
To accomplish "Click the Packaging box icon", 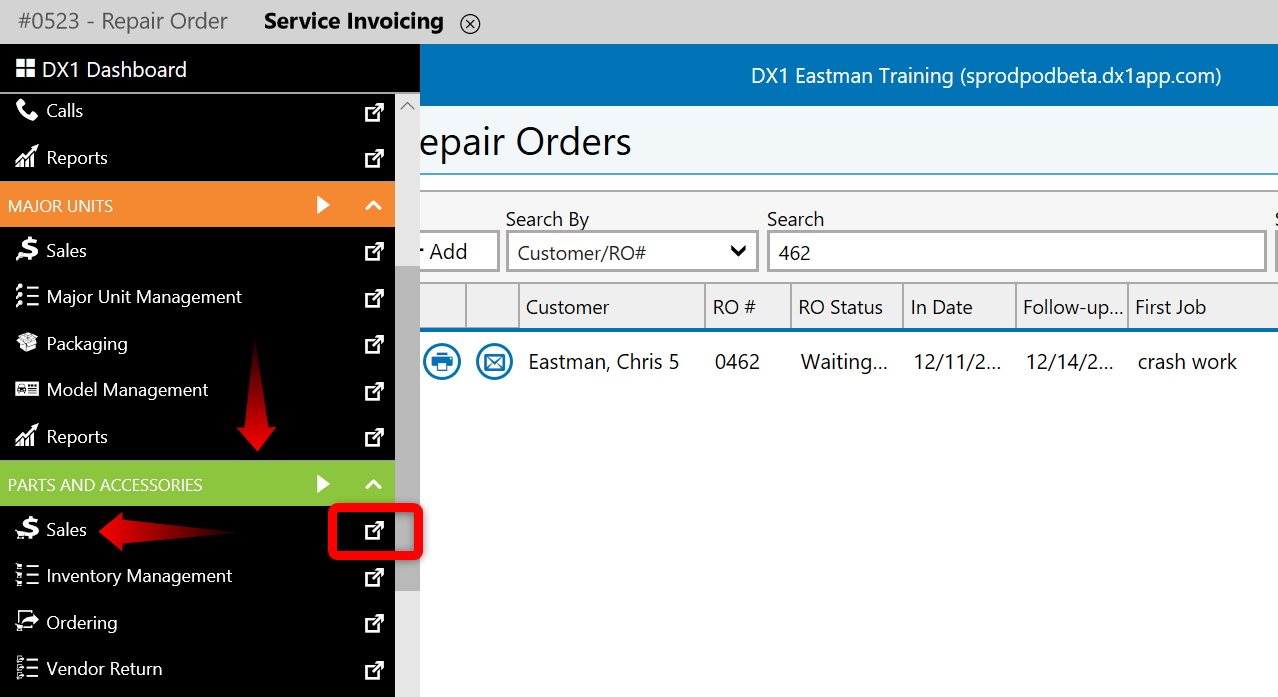I will (27, 343).
